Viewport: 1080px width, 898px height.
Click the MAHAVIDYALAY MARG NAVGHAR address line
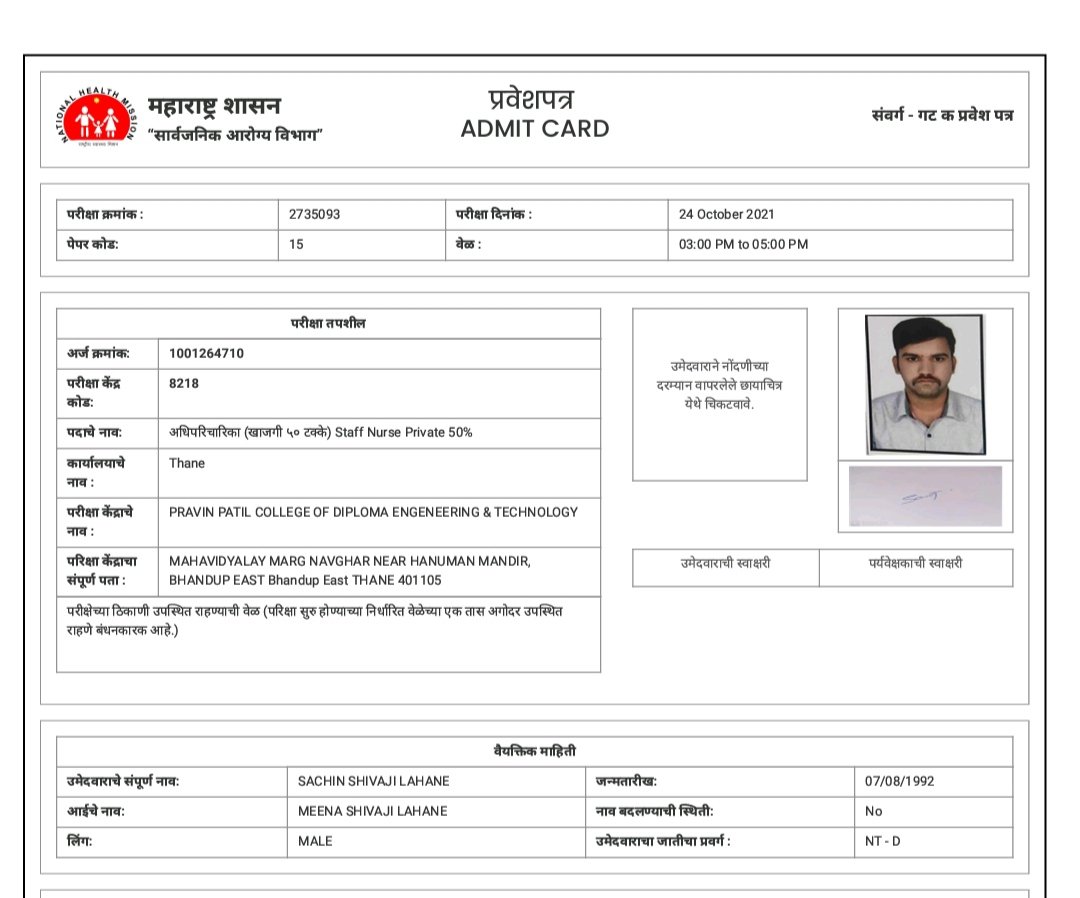click(x=350, y=561)
